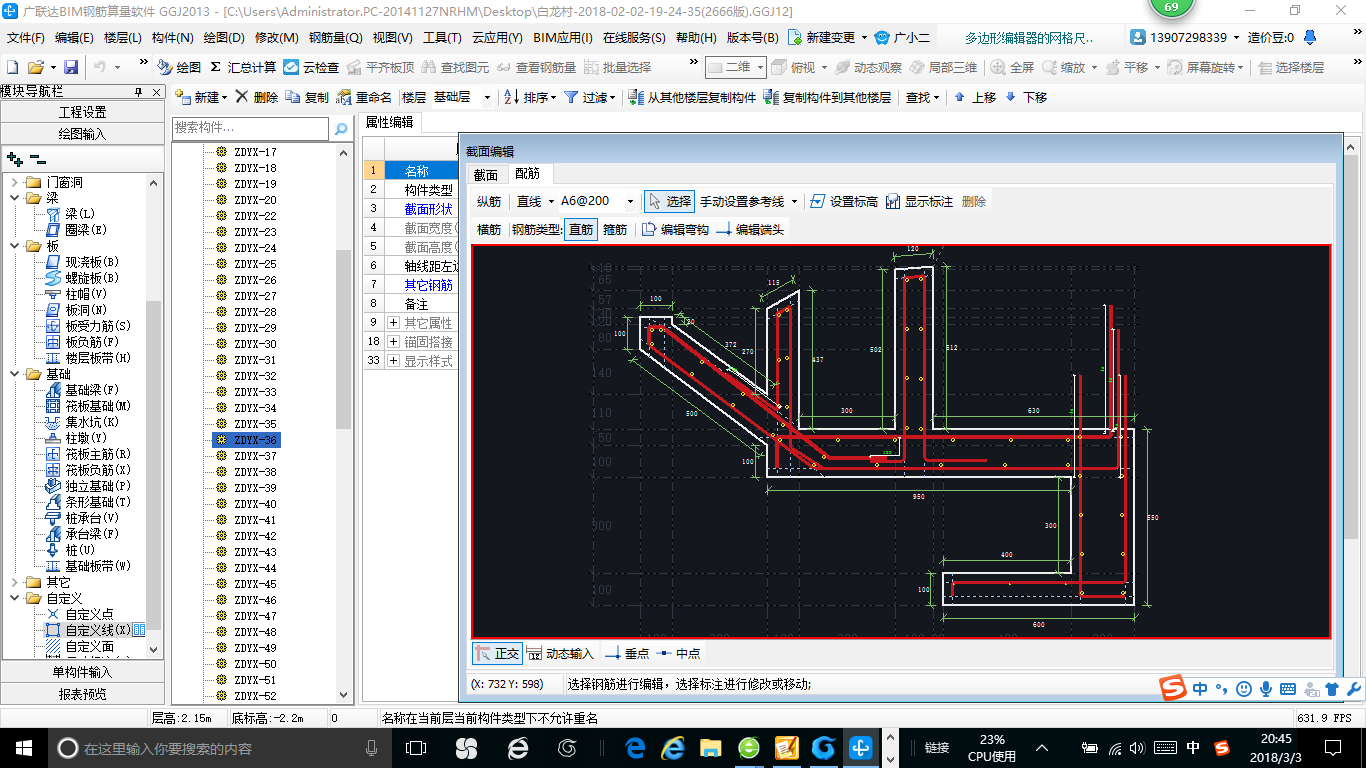
Task: Expand the 门窗洞 folder in tree
Action: point(15,182)
